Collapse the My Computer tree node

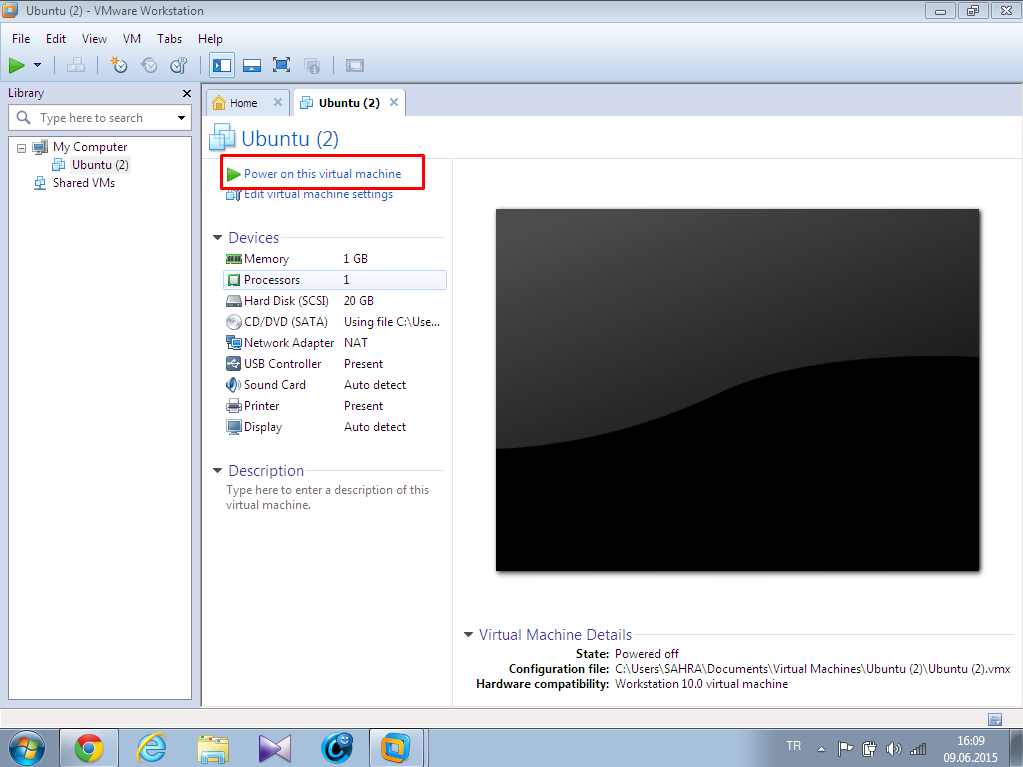[x=22, y=147]
